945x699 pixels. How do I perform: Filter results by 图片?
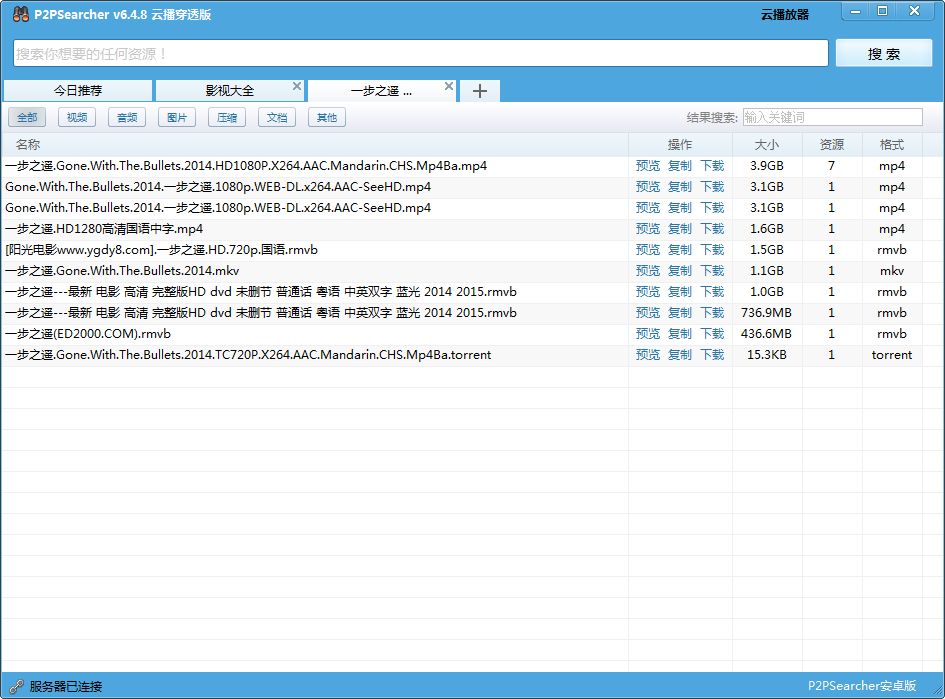tap(177, 117)
